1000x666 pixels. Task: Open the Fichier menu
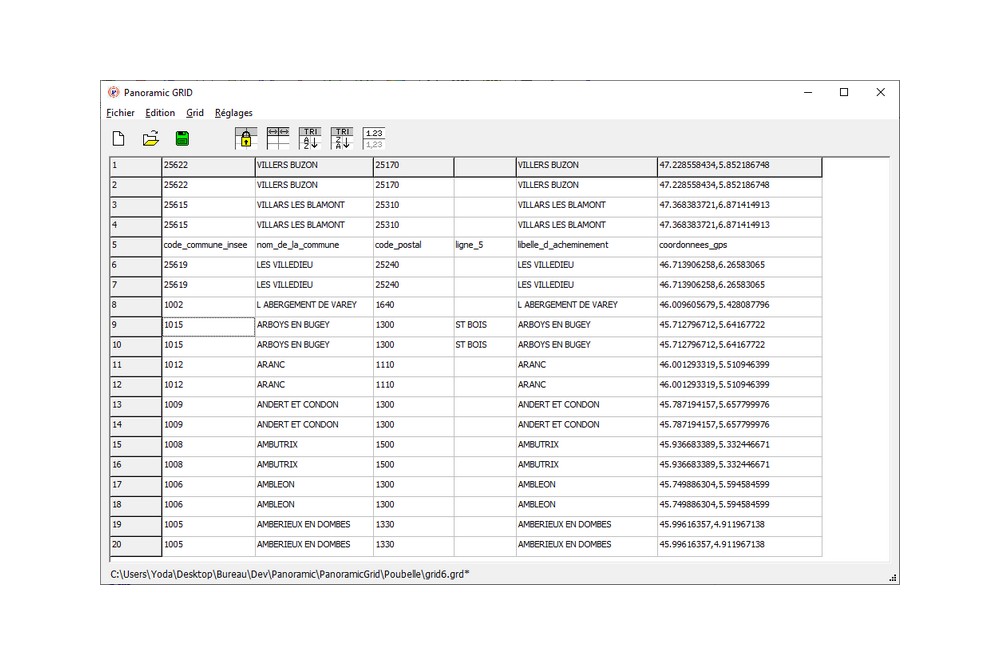[120, 113]
